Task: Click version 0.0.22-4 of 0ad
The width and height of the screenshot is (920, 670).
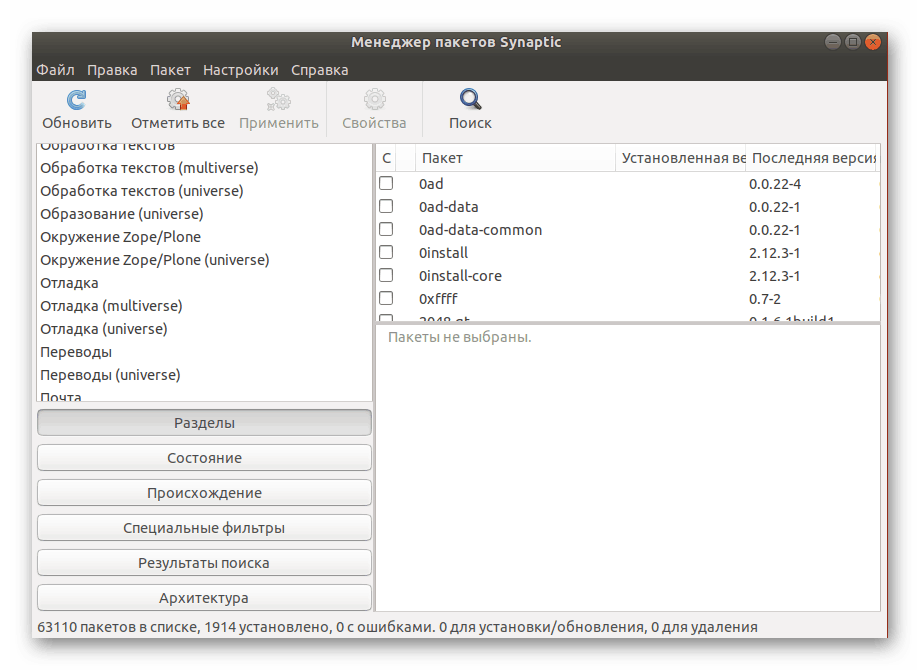Action: pyautogui.click(x=774, y=184)
